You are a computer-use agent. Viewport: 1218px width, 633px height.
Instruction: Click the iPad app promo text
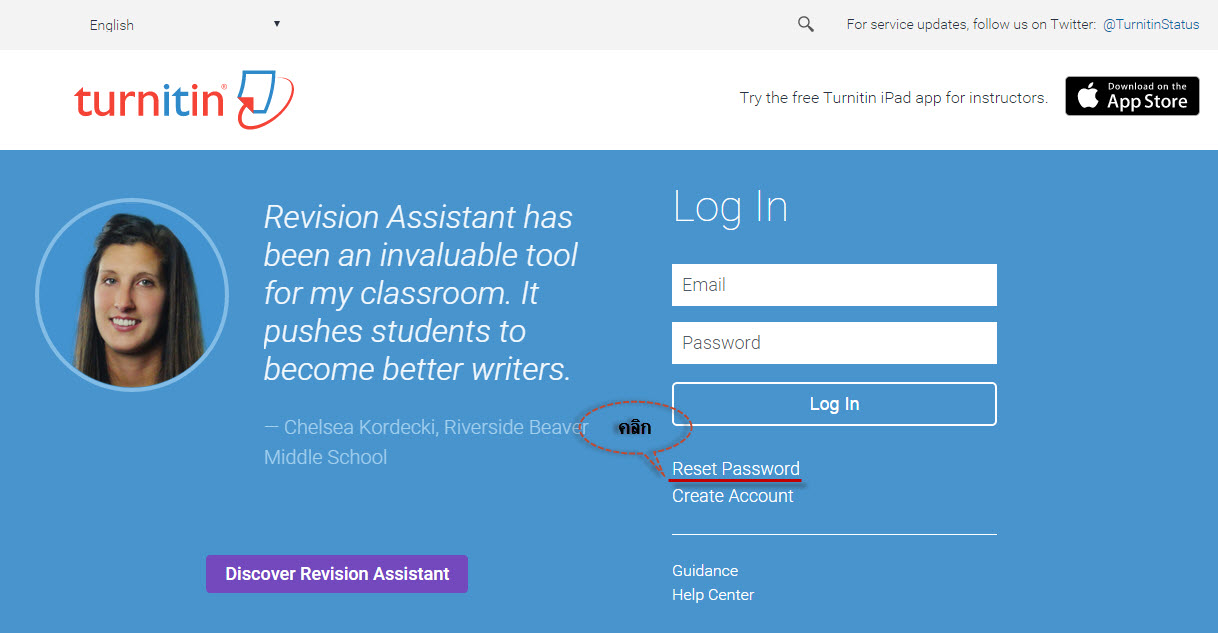coord(894,98)
